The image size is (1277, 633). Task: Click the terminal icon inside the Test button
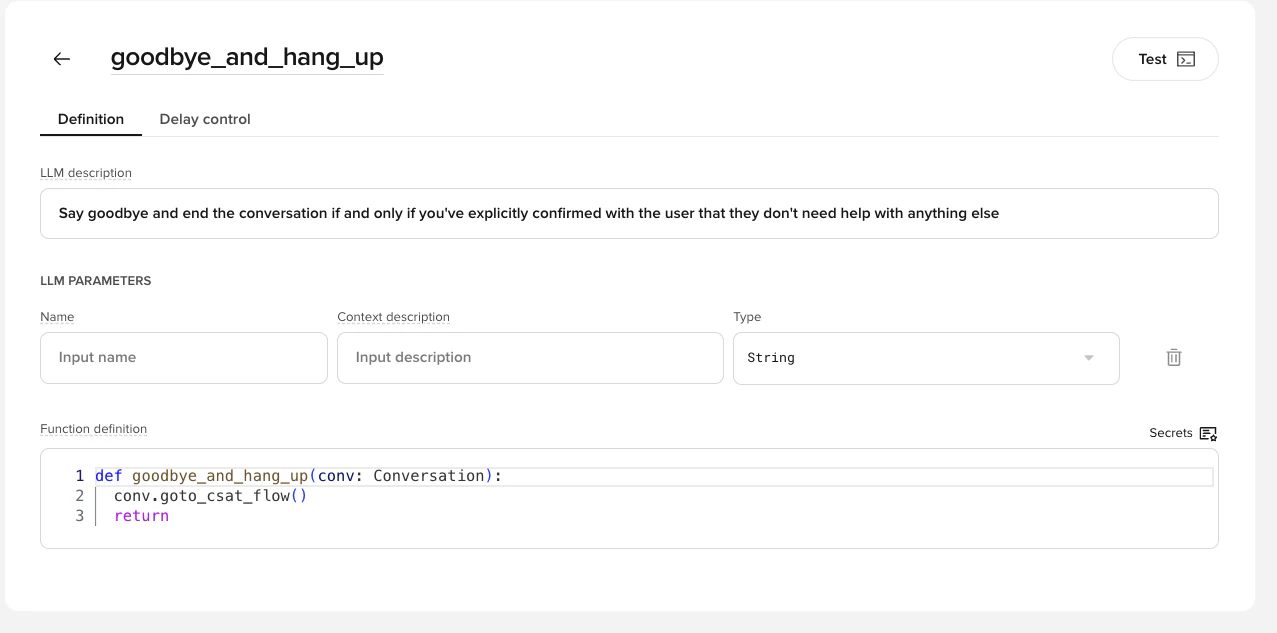[x=1184, y=59]
